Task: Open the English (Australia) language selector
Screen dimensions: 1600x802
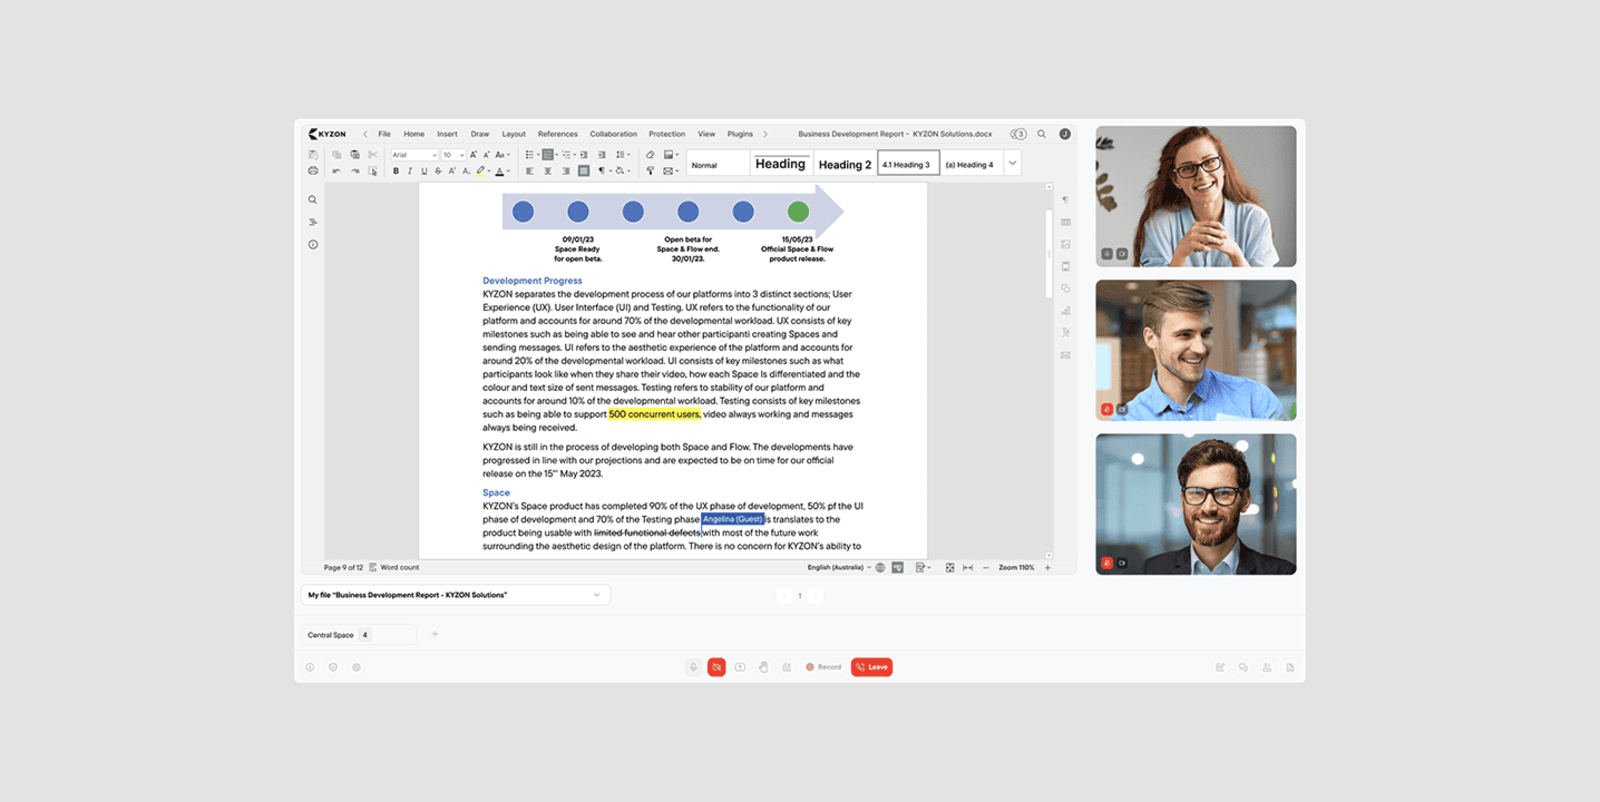Action: pos(839,567)
